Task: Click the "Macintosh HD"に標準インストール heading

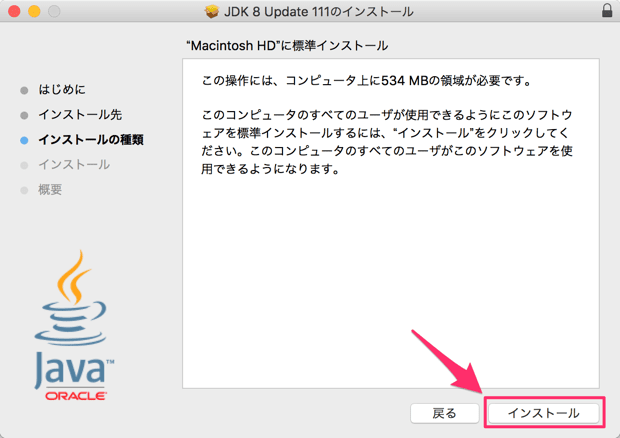Action: [x=287, y=46]
